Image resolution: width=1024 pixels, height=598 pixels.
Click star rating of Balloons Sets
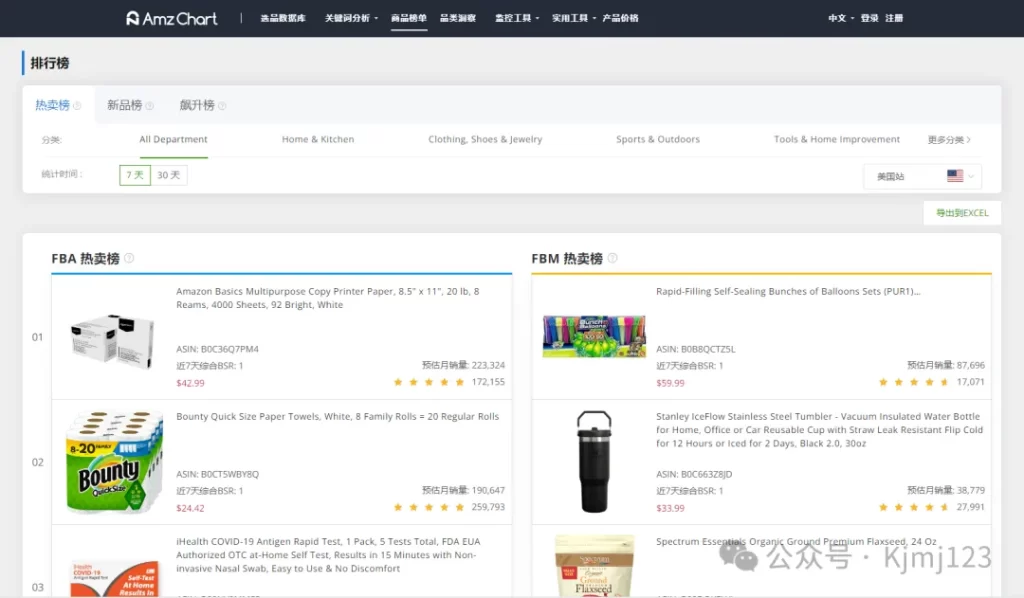(x=914, y=382)
